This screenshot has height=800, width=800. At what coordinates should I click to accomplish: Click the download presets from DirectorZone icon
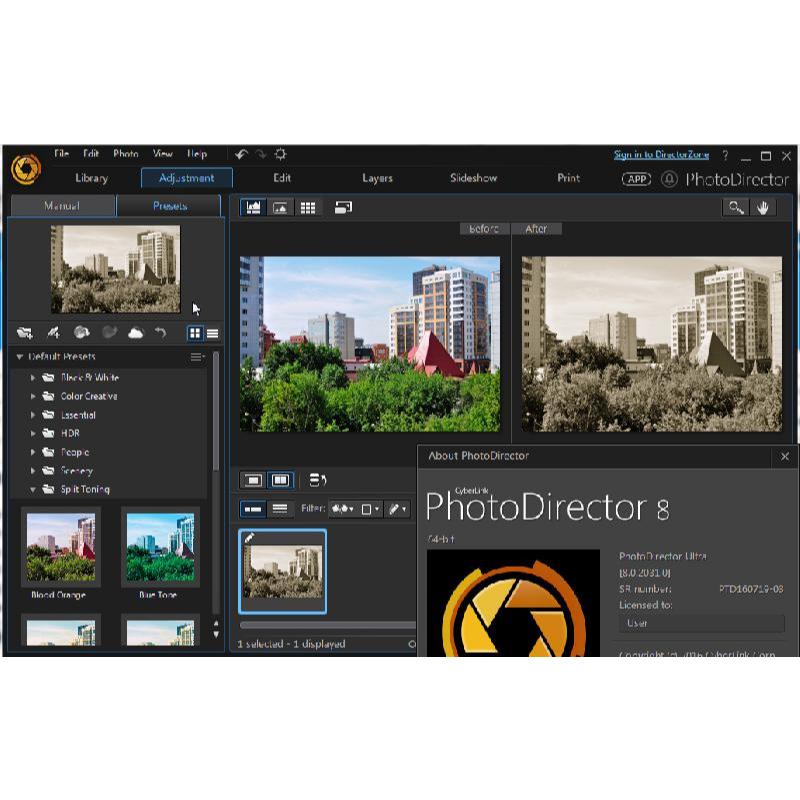(82, 334)
